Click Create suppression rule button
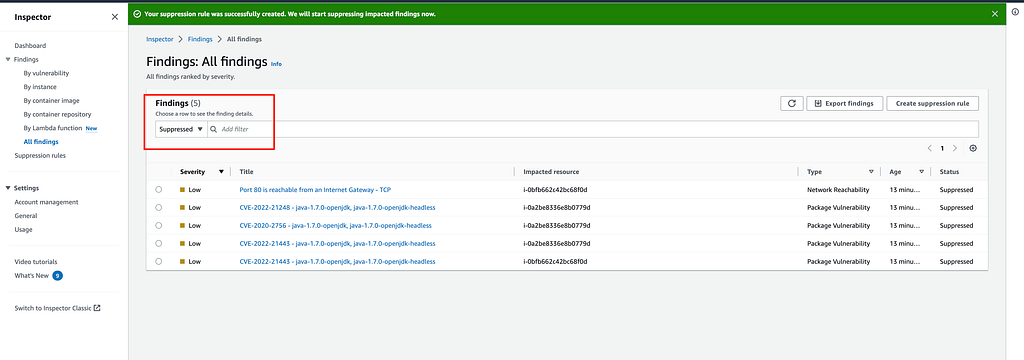This screenshot has width=1024, height=360. click(x=933, y=103)
